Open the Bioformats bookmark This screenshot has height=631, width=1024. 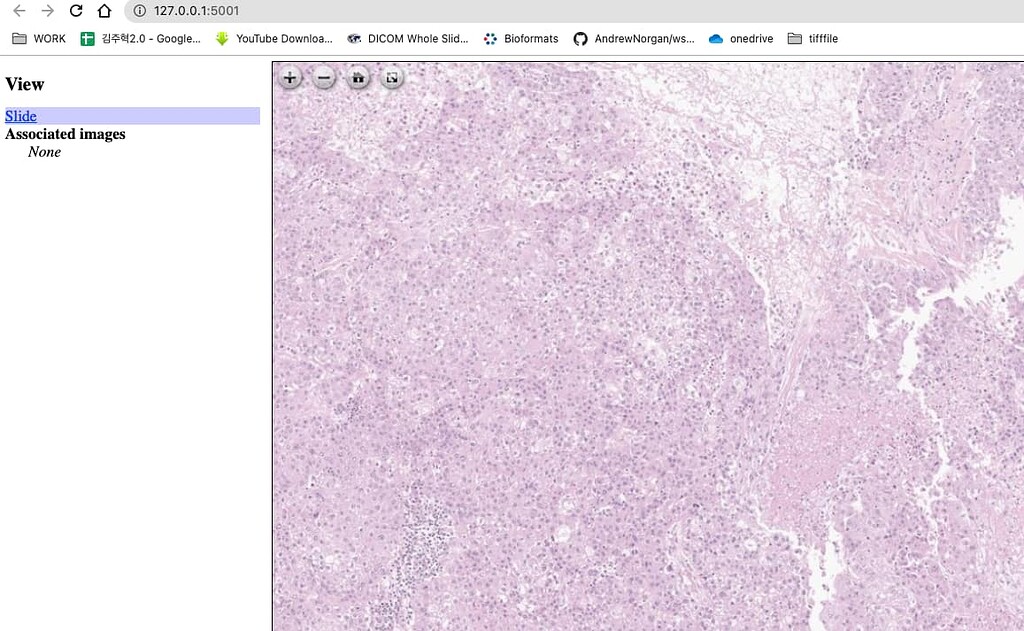coord(520,38)
